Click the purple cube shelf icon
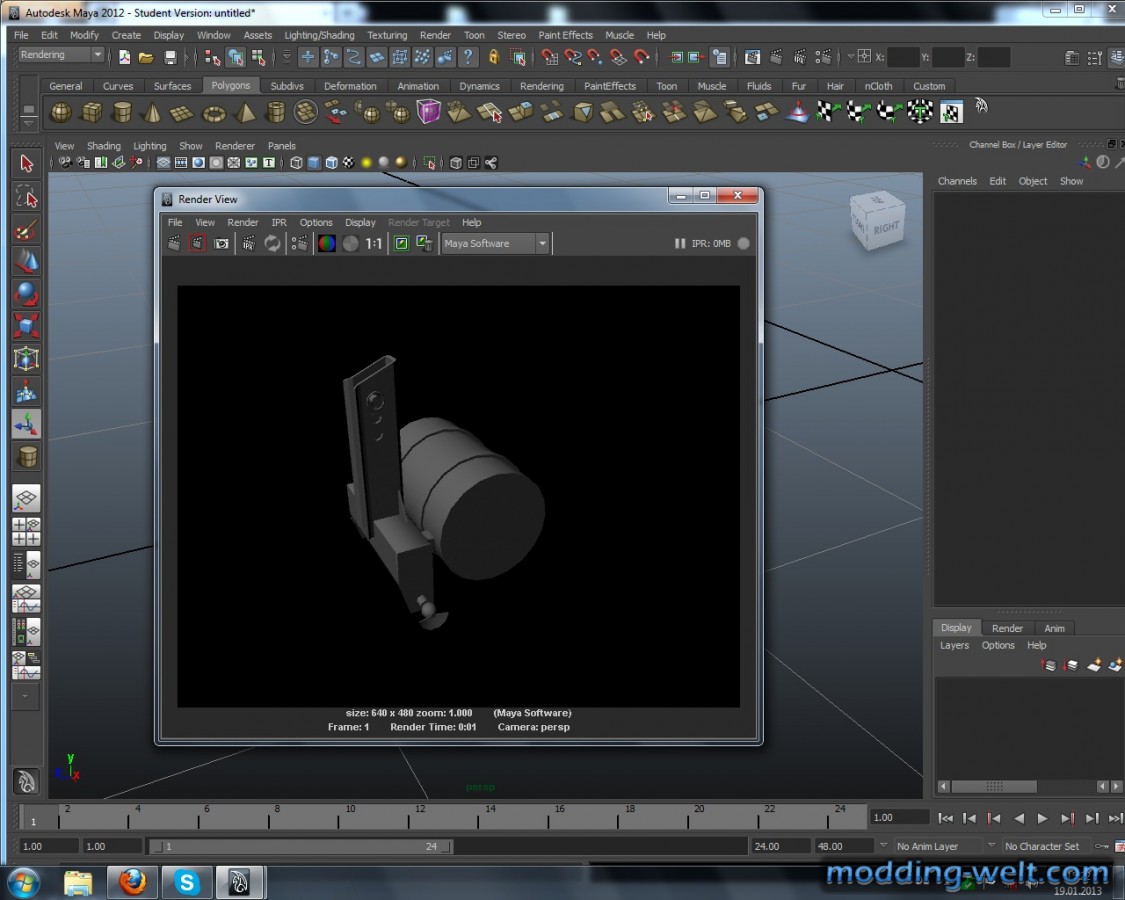This screenshot has width=1125, height=900. coord(428,113)
